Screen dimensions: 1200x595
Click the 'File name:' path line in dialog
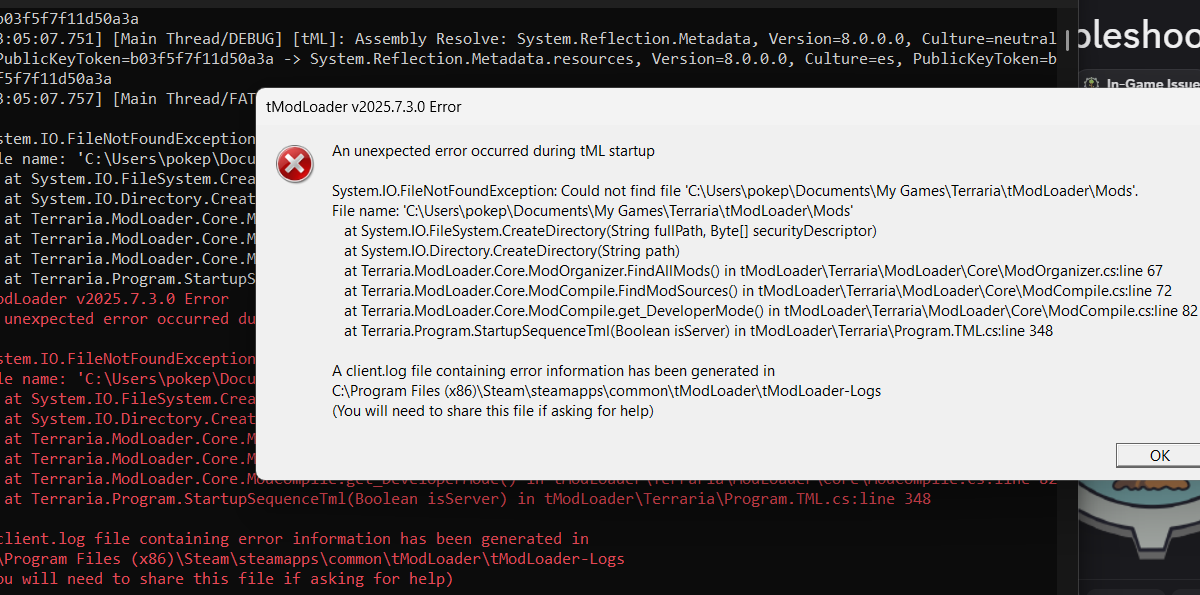tap(592, 211)
